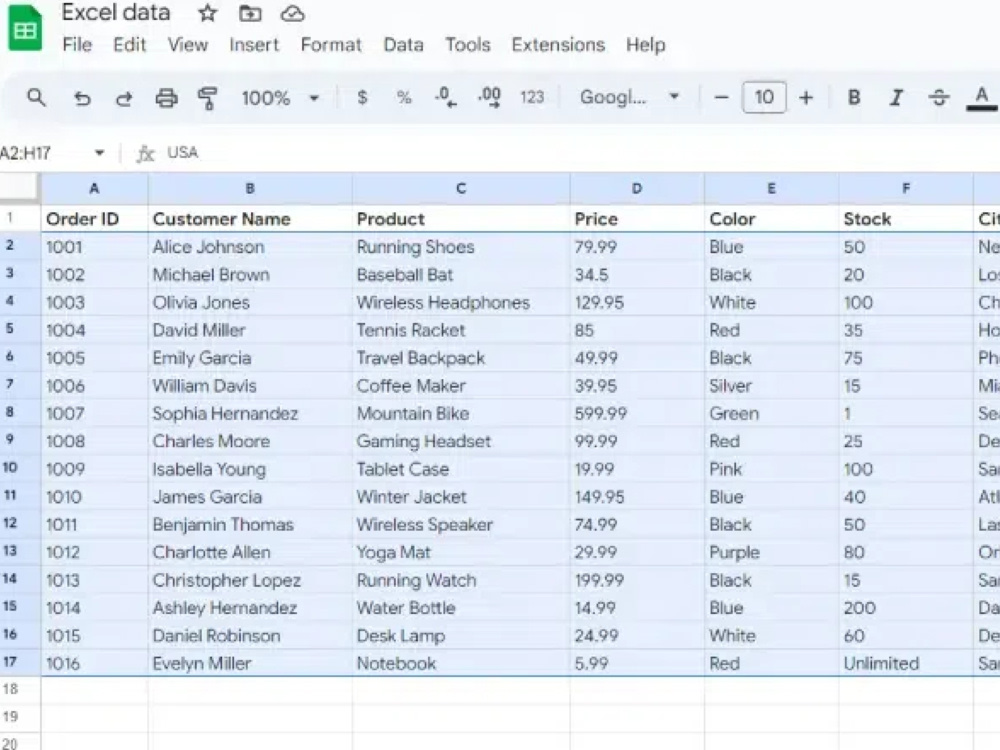Select the Order ID cell 1016
The width and height of the screenshot is (1000, 750).
coord(94,663)
